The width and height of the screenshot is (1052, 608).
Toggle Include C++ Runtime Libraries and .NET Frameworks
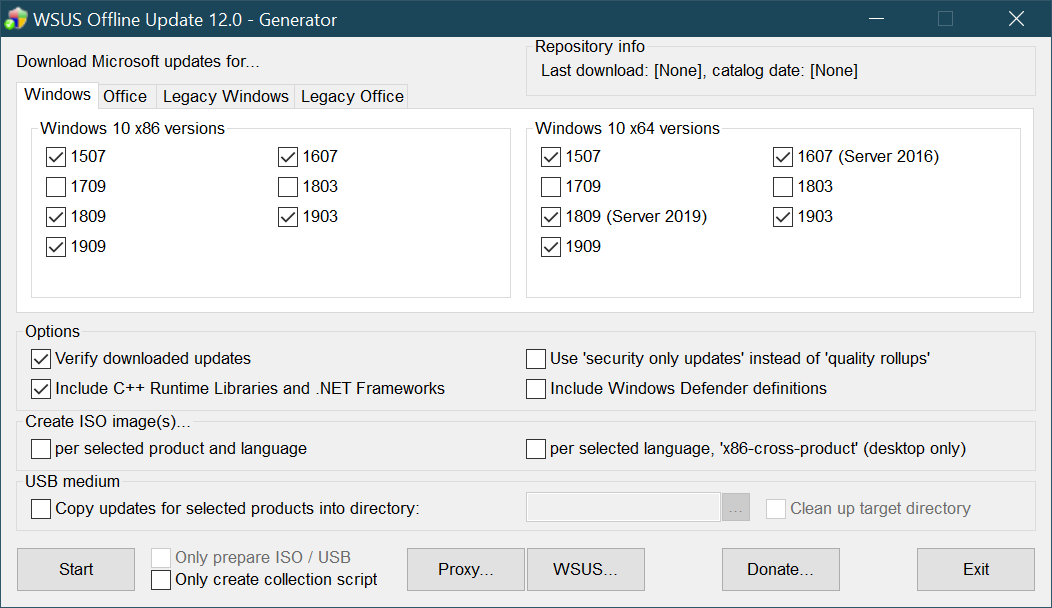click(41, 389)
